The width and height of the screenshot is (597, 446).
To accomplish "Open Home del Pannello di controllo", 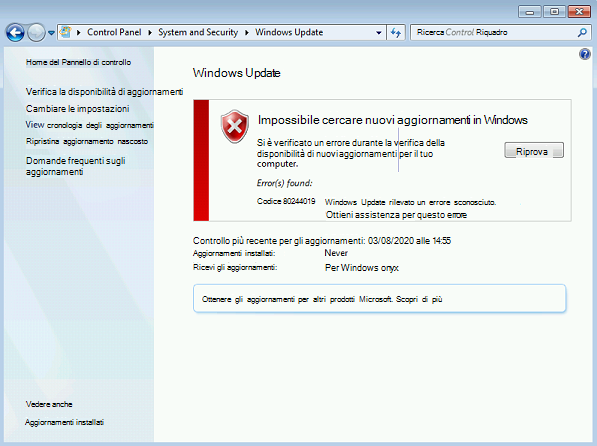I will (78, 62).
